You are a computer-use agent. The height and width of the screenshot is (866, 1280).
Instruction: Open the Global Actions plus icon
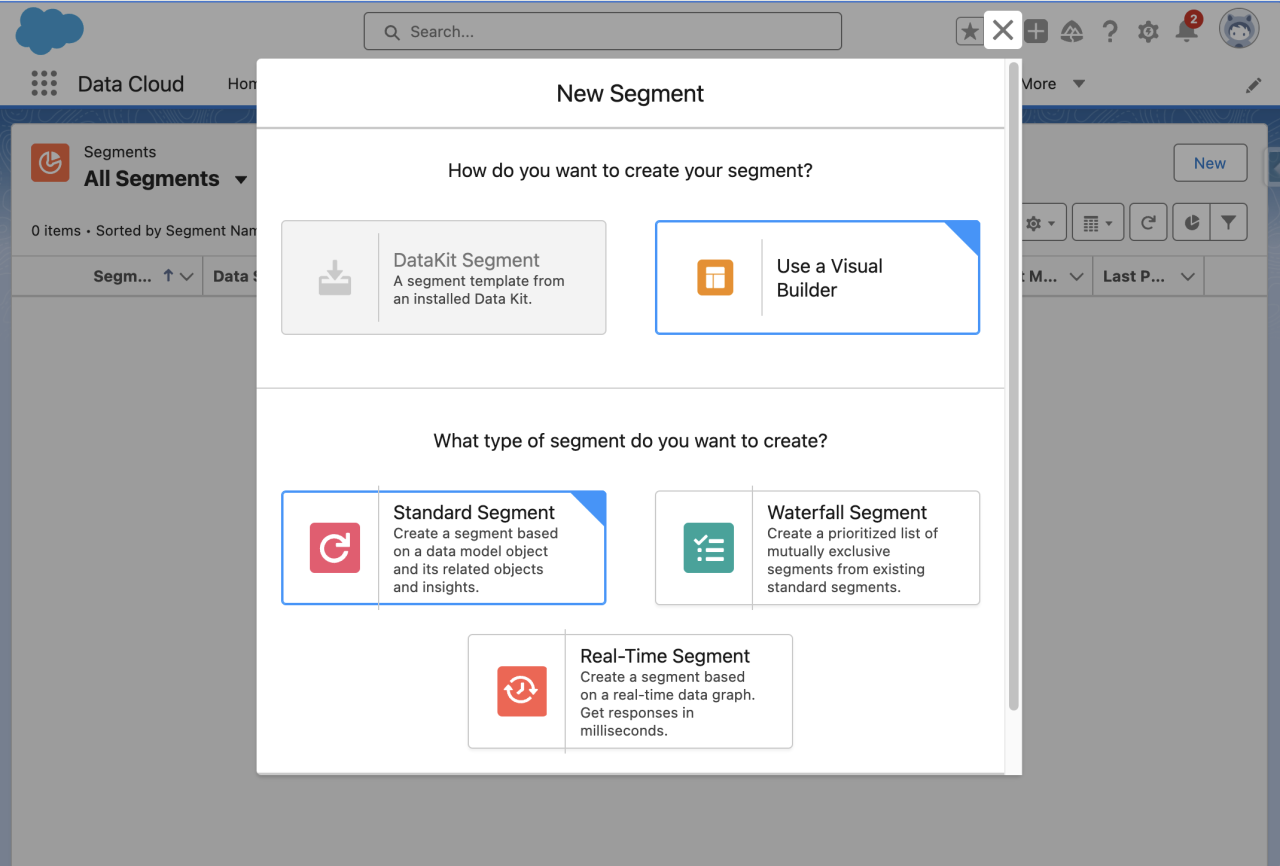[x=1036, y=31]
